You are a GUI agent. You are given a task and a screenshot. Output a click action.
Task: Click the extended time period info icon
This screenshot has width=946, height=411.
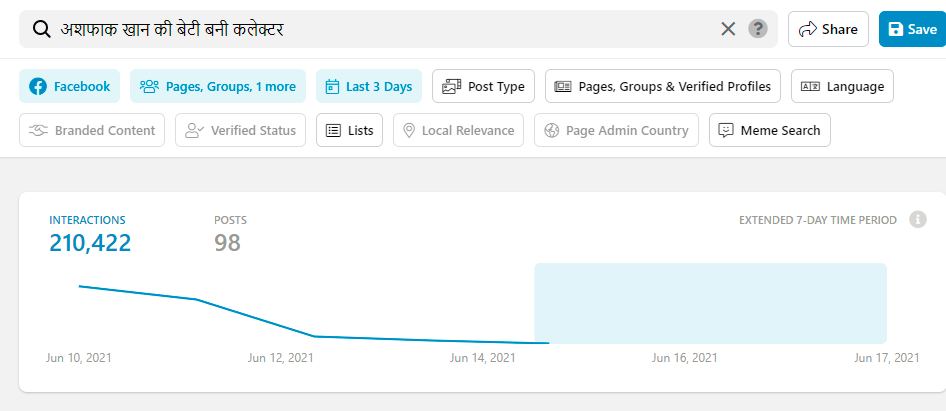917,220
